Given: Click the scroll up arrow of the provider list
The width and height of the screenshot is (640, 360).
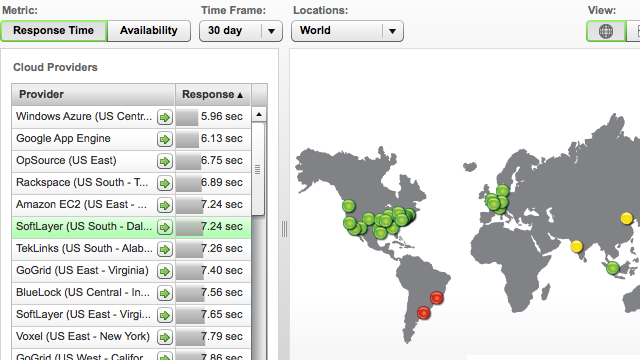Looking at the screenshot, I should click(x=259, y=114).
